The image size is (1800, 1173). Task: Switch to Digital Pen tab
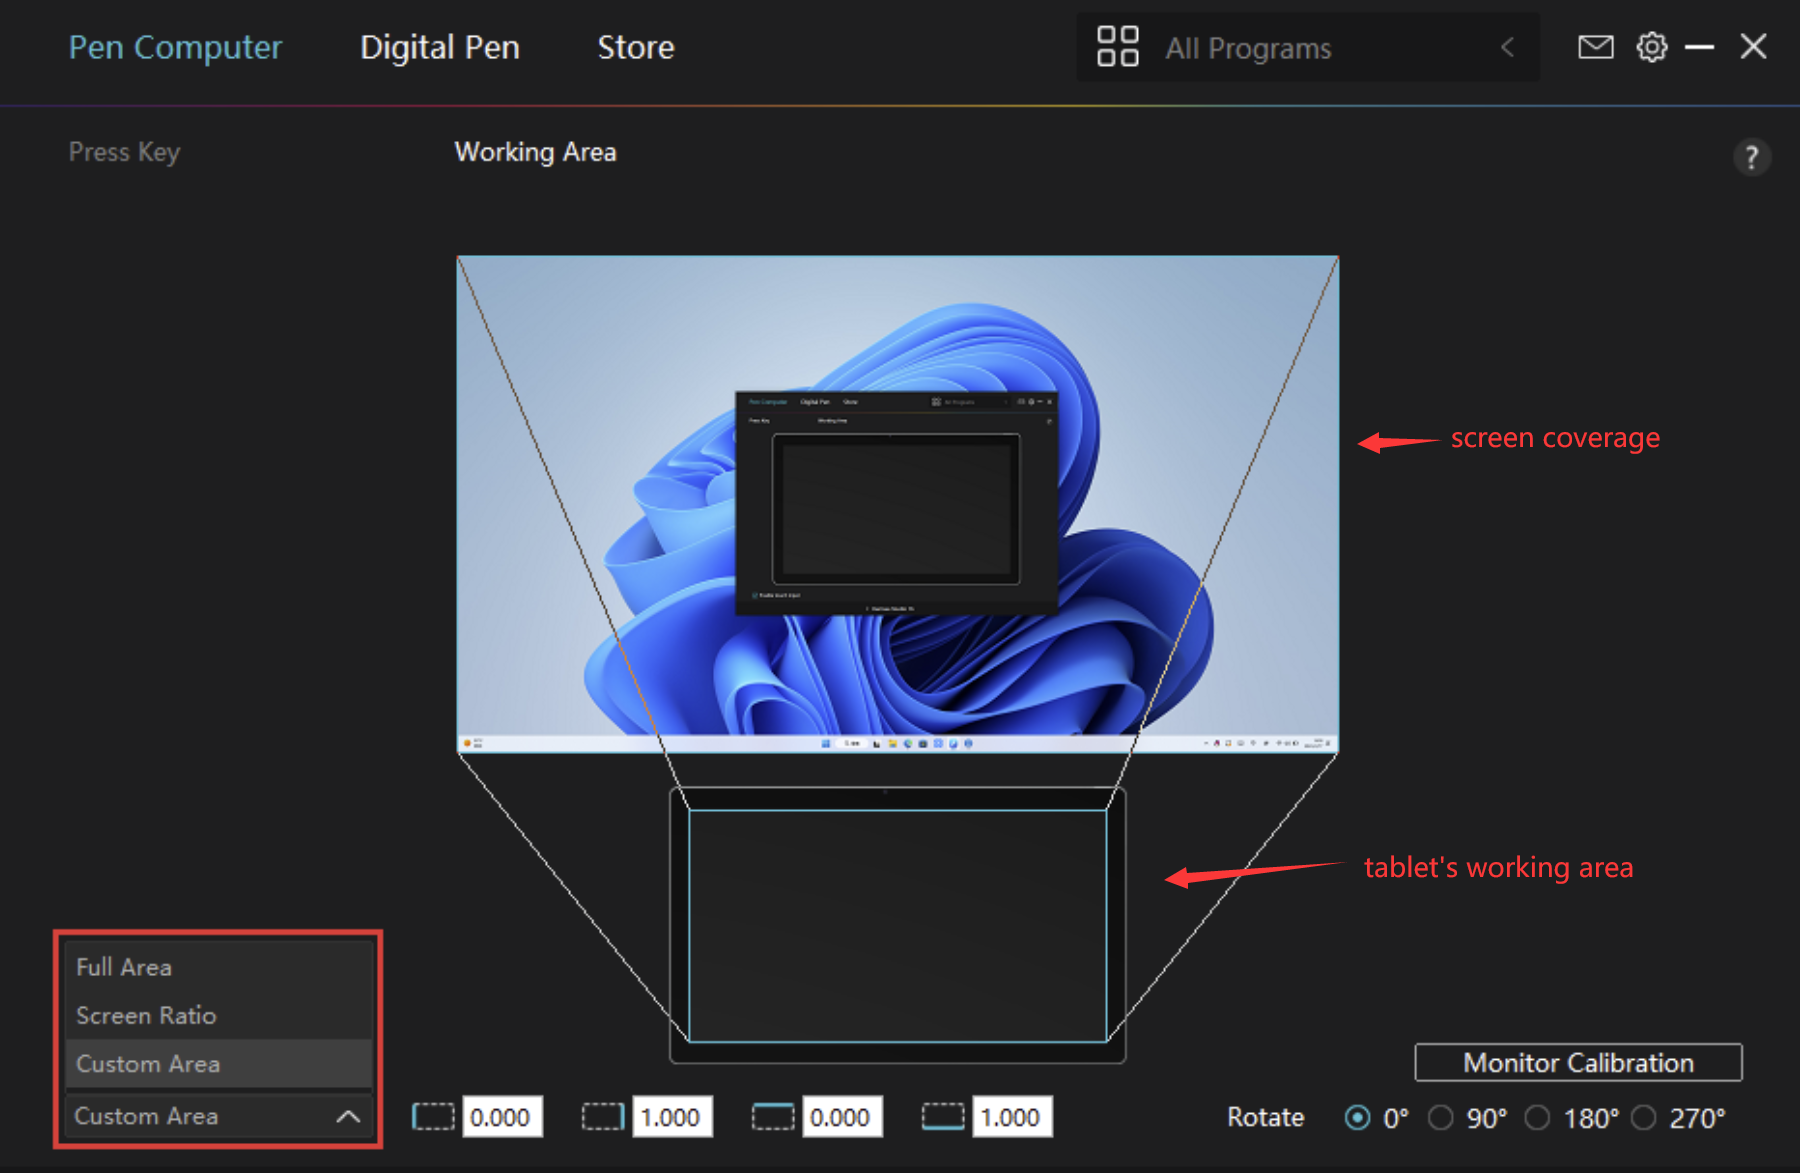pyautogui.click(x=440, y=47)
